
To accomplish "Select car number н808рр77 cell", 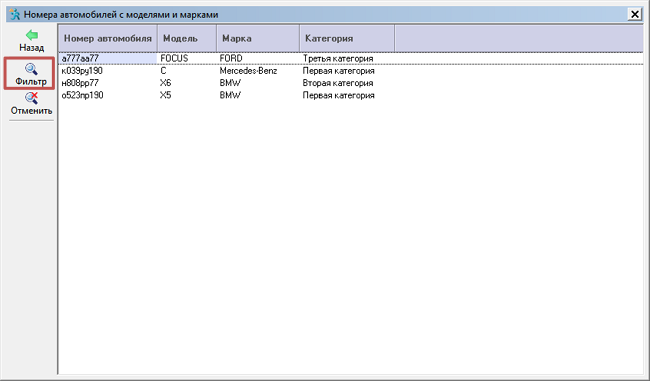I will point(108,83).
